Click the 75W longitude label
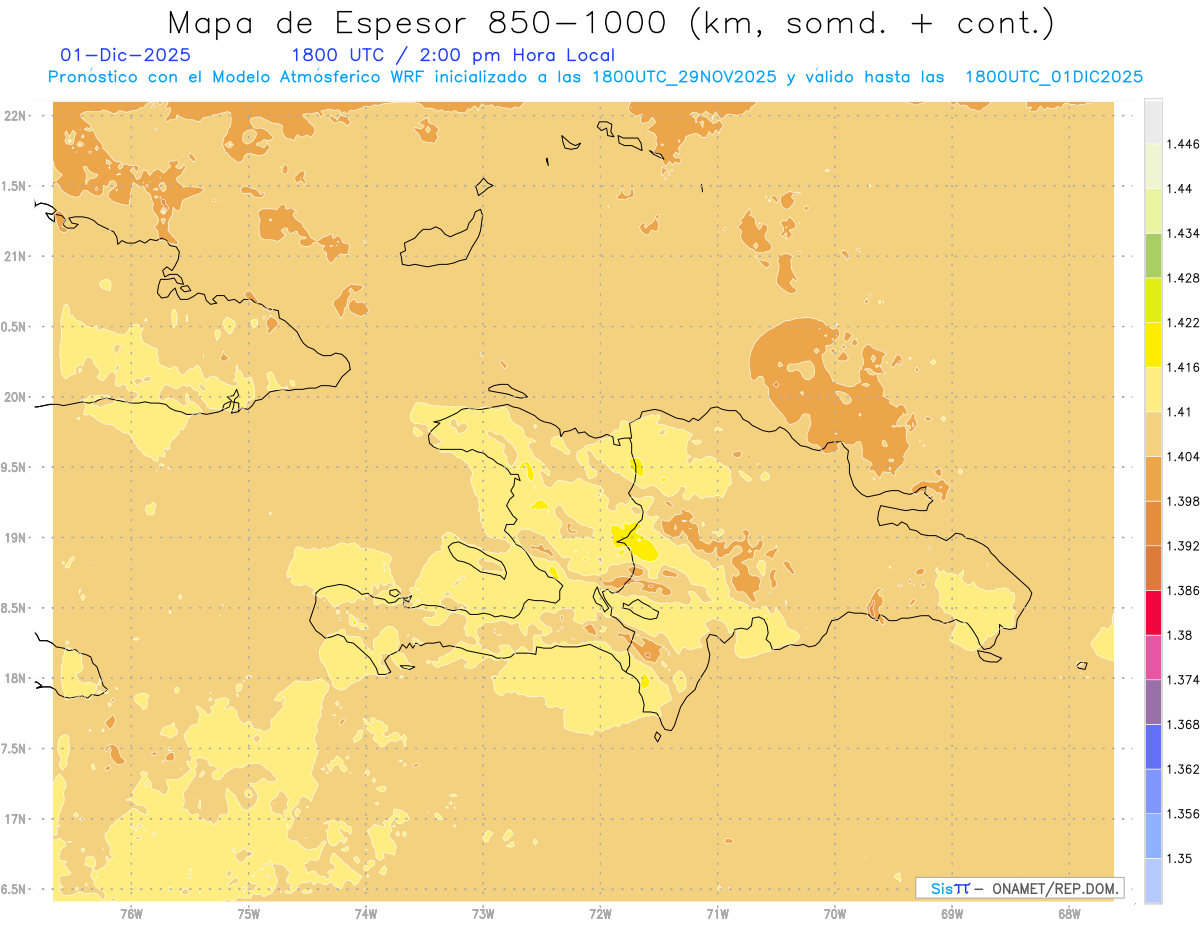The height and width of the screenshot is (927, 1200). (249, 914)
